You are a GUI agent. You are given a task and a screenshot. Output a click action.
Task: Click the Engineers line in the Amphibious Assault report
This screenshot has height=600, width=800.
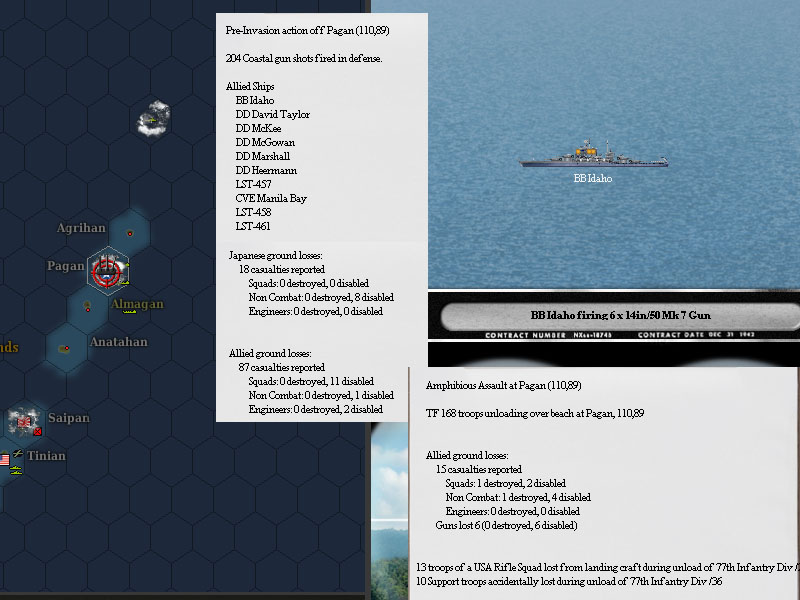(513, 512)
